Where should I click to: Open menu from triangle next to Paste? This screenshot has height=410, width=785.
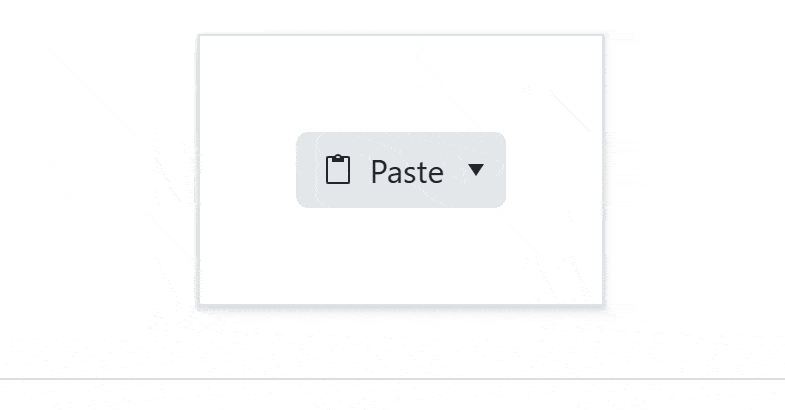[476, 170]
